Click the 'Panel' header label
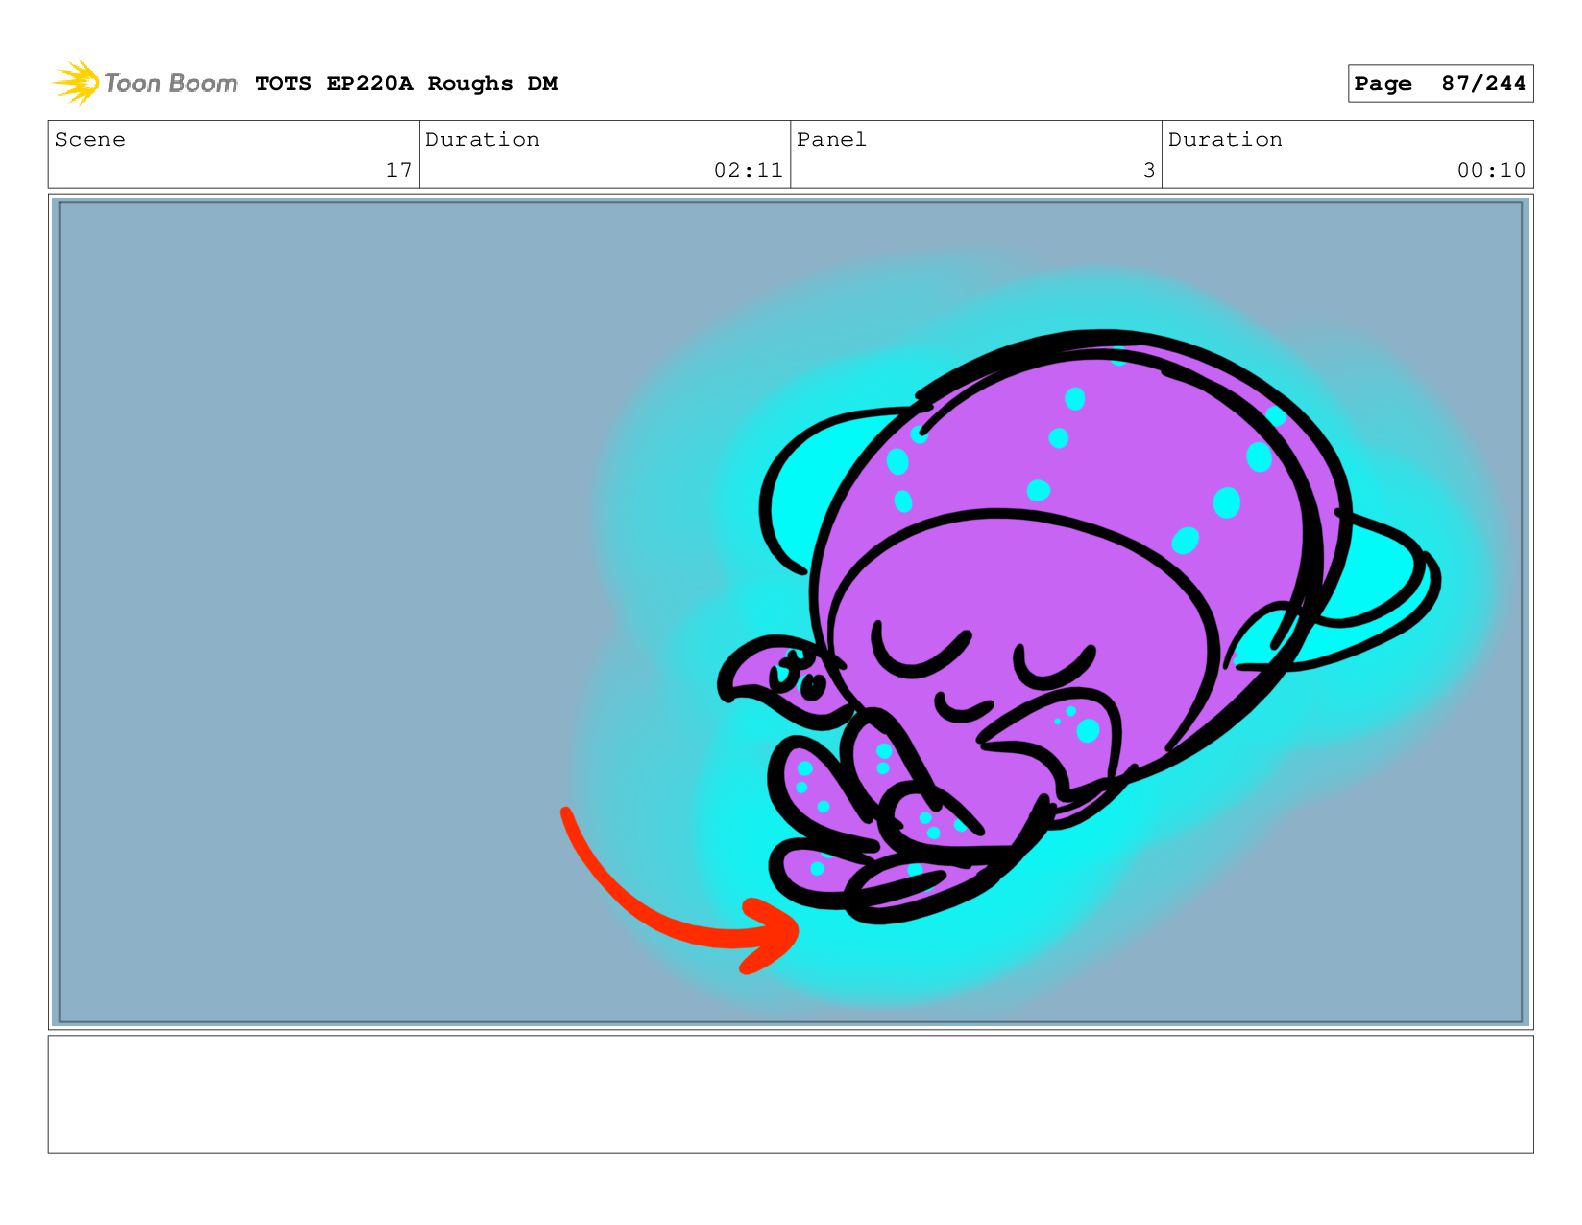1582x1225 pixels. tap(832, 140)
